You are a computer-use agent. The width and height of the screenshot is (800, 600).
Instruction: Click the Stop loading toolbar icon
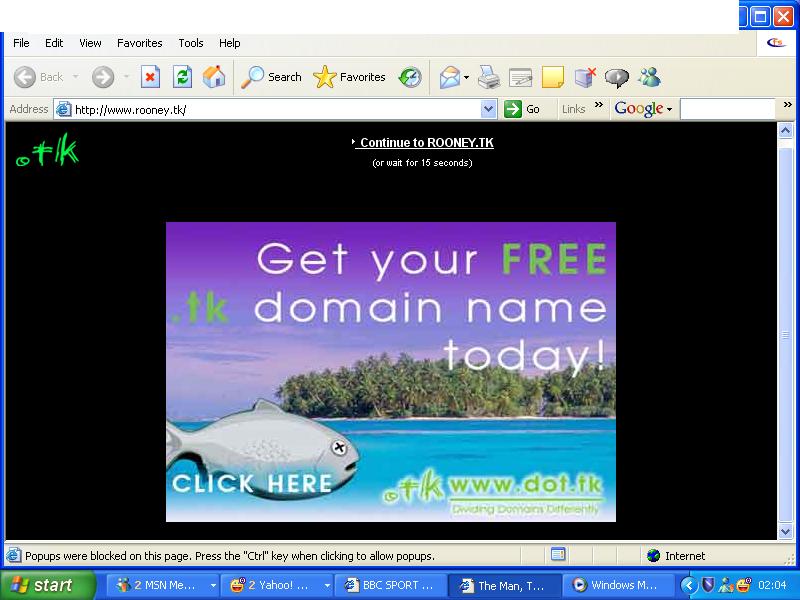(x=150, y=77)
